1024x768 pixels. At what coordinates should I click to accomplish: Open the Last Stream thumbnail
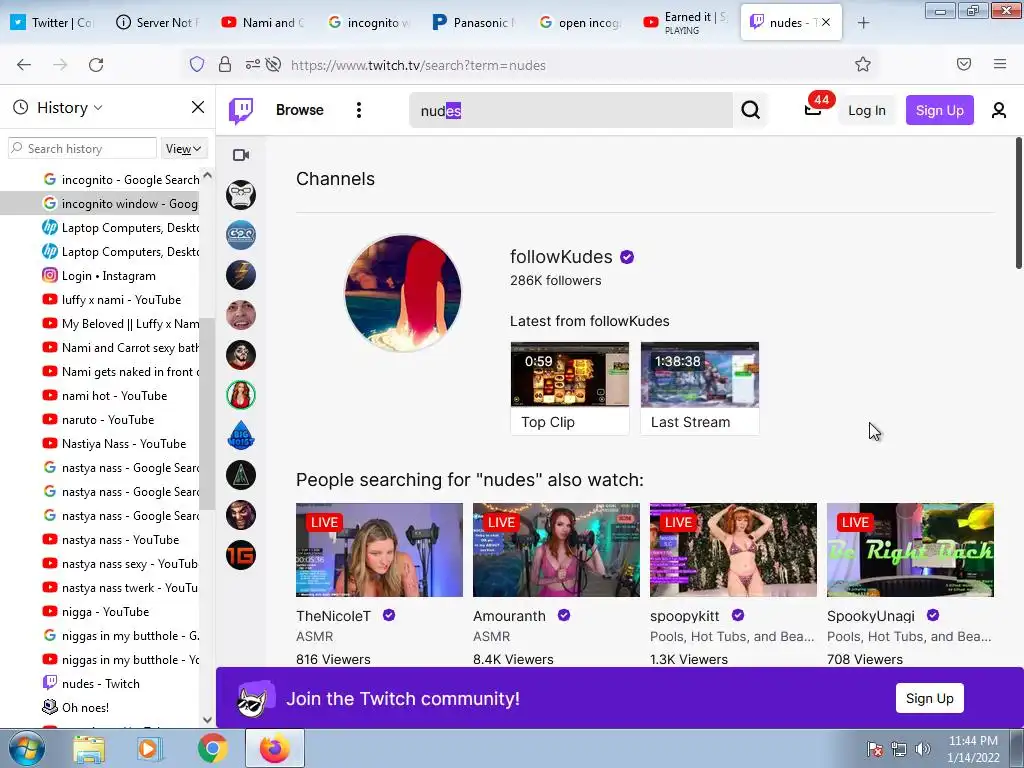699,374
